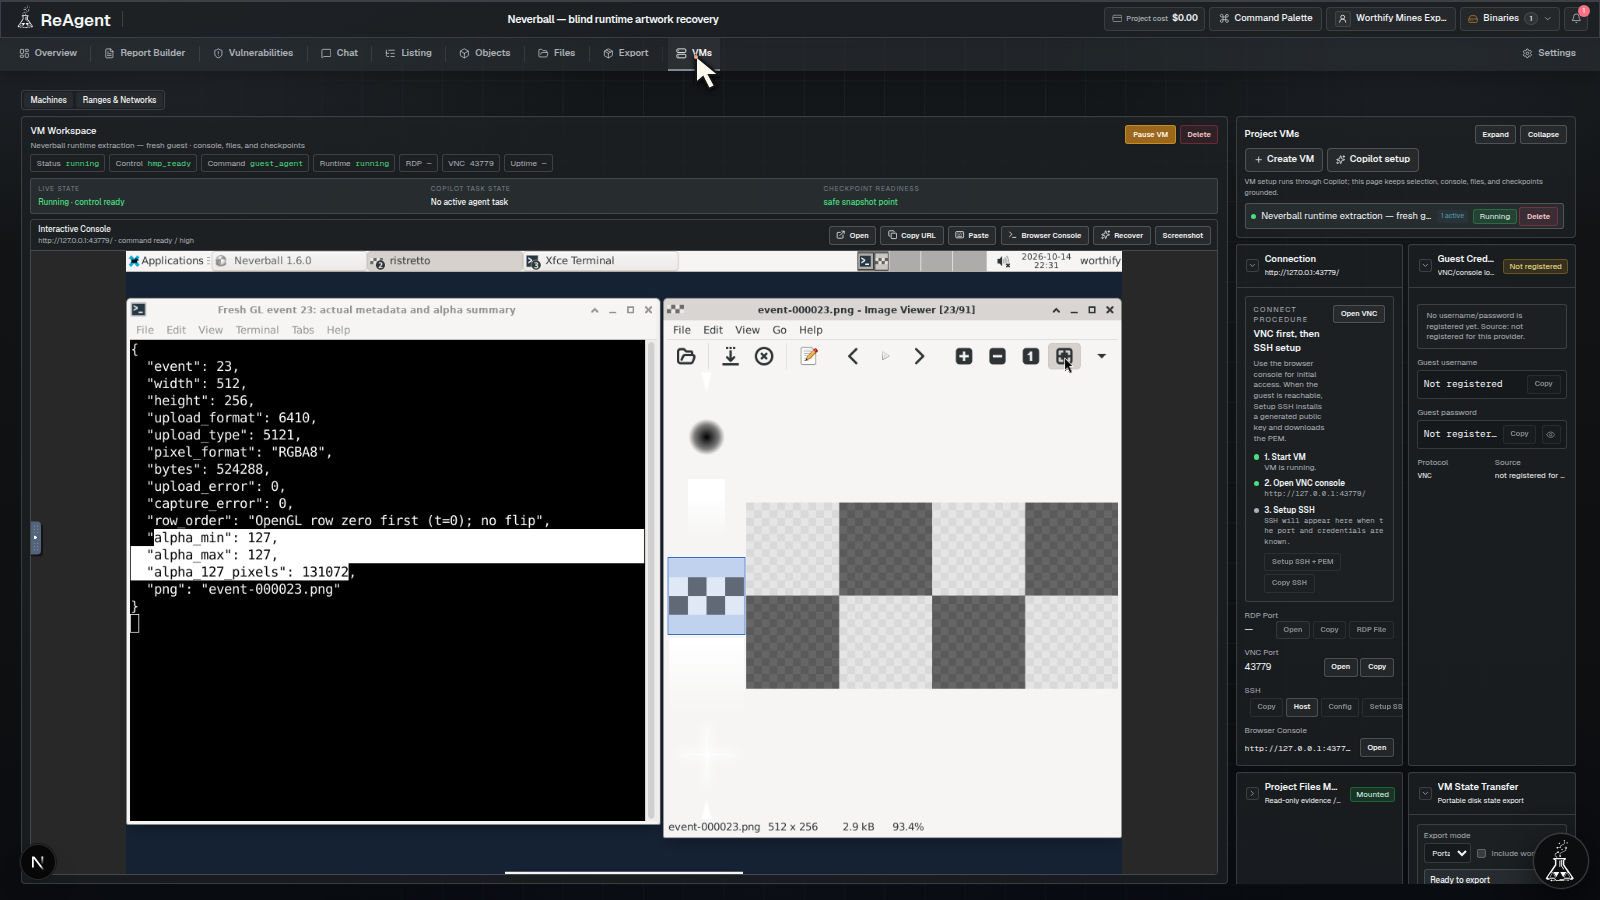Click the Open VNC button

(x=1359, y=314)
